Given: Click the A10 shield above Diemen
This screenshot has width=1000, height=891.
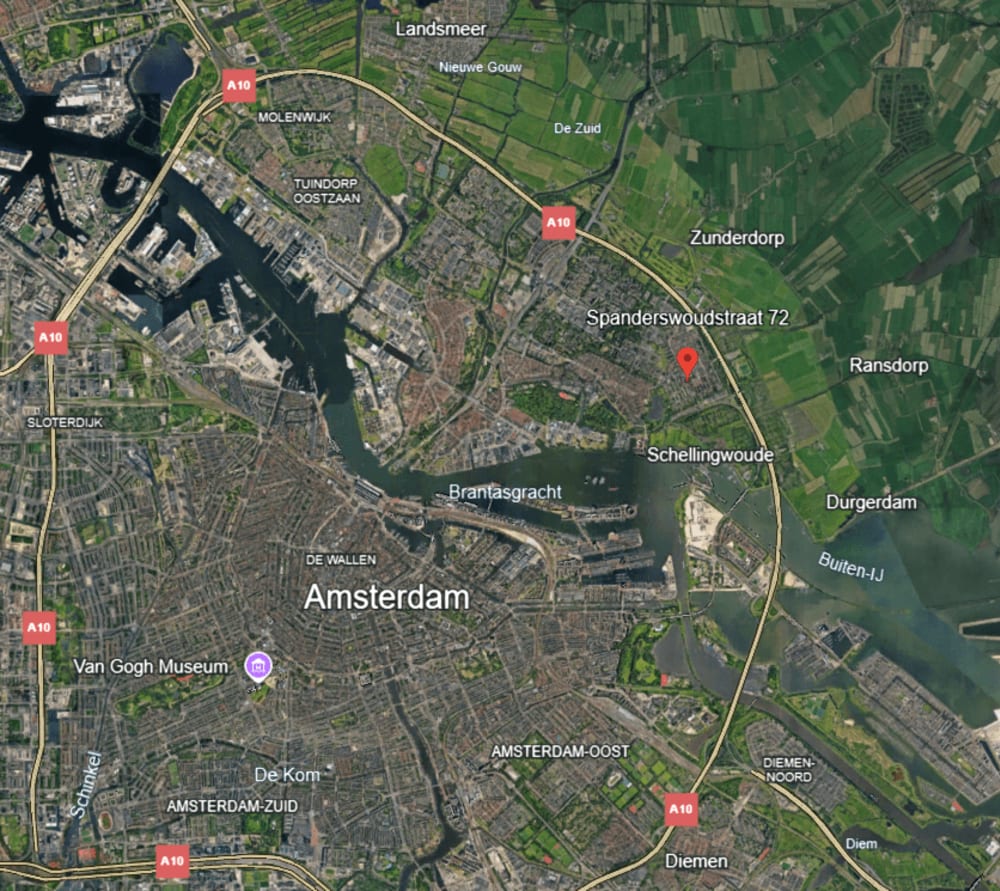Looking at the screenshot, I should click(x=680, y=809).
